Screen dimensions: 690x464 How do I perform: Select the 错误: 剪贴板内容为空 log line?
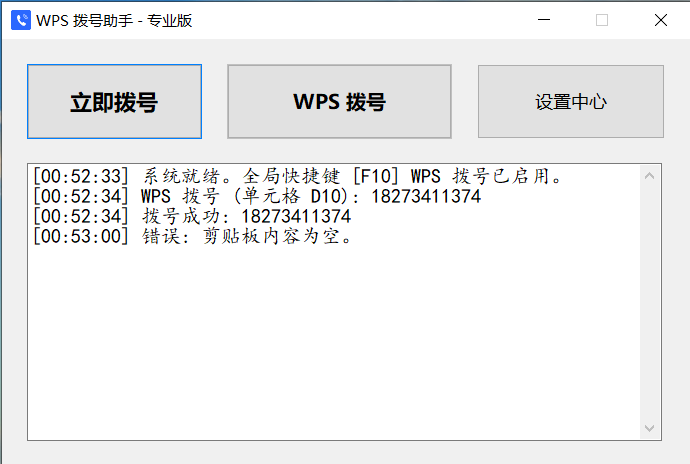(192, 236)
